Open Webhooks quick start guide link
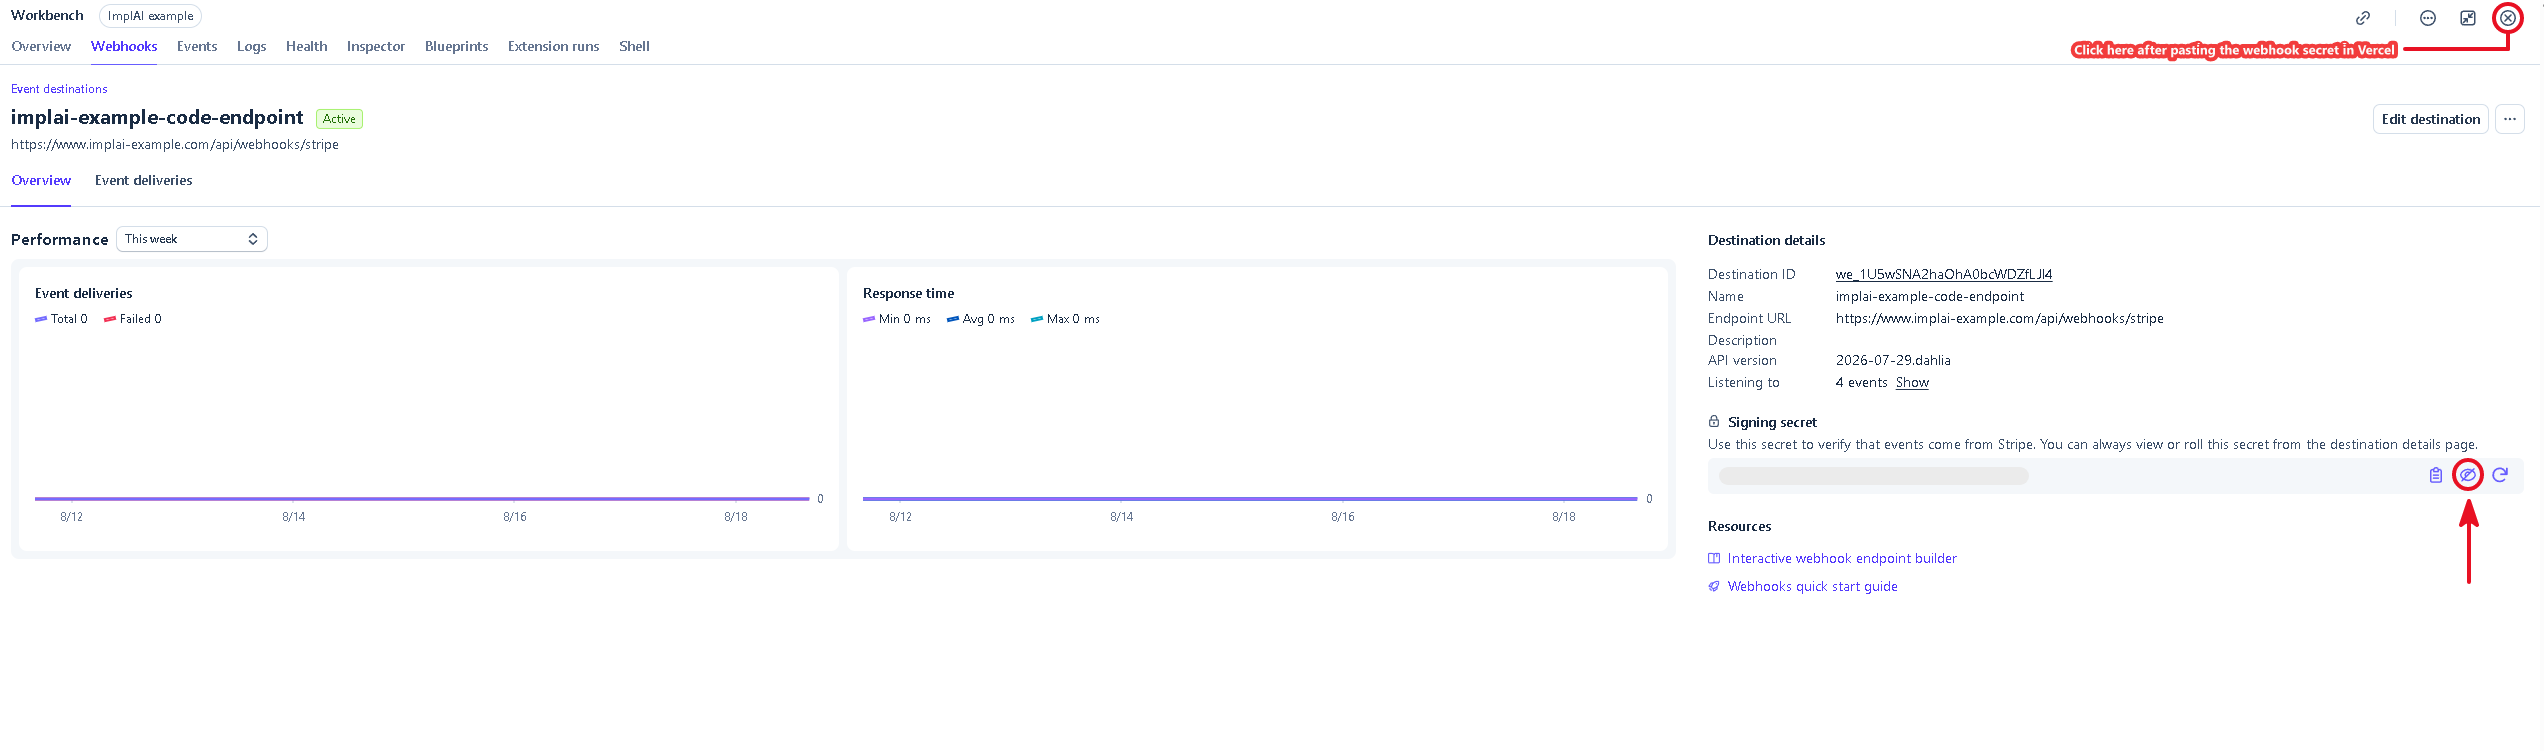This screenshot has height=751, width=2544. 1812,586
